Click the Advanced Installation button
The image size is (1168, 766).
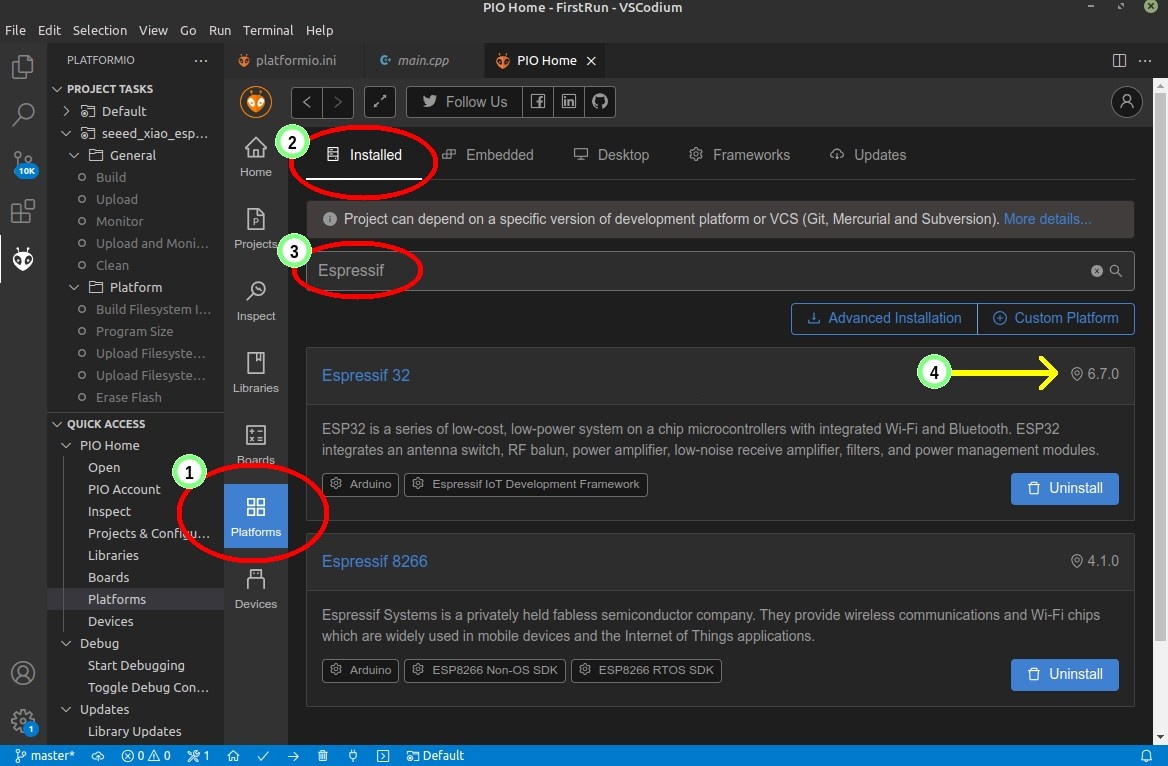tap(883, 318)
